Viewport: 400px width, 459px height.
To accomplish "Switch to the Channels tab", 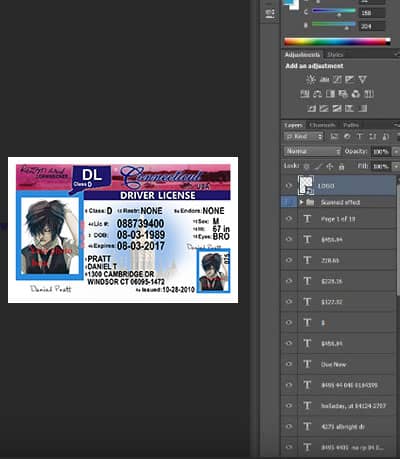I will tap(322, 125).
